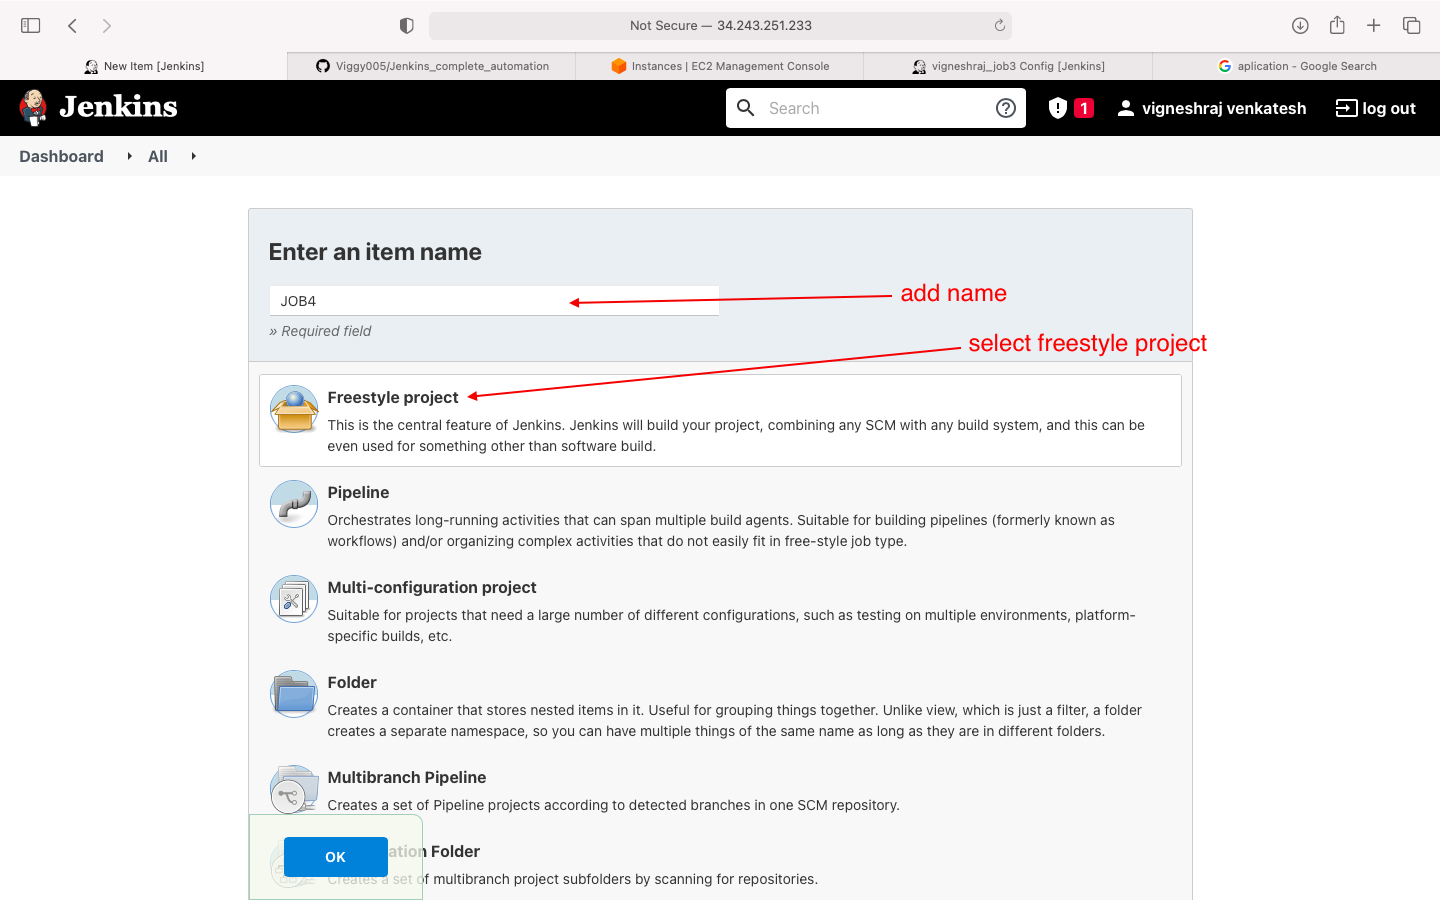Click the log out arrow icon

pos(1346,108)
